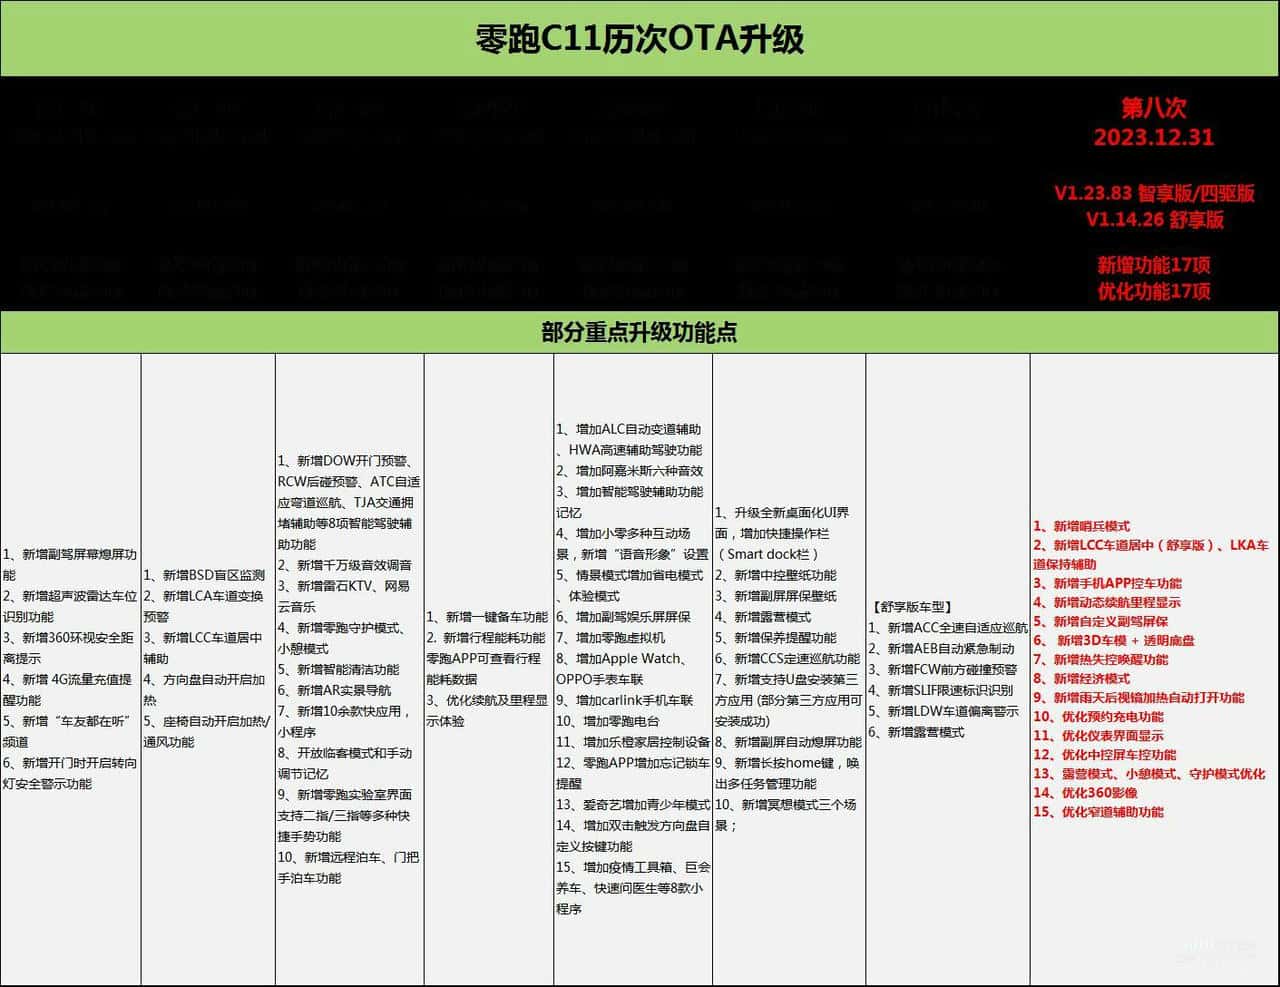The width and height of the screenshot is (1280, 987).
Task: Click the line 新增ACC全速自适应巡航
Action: pyautogui.click(x=948, y=628)
